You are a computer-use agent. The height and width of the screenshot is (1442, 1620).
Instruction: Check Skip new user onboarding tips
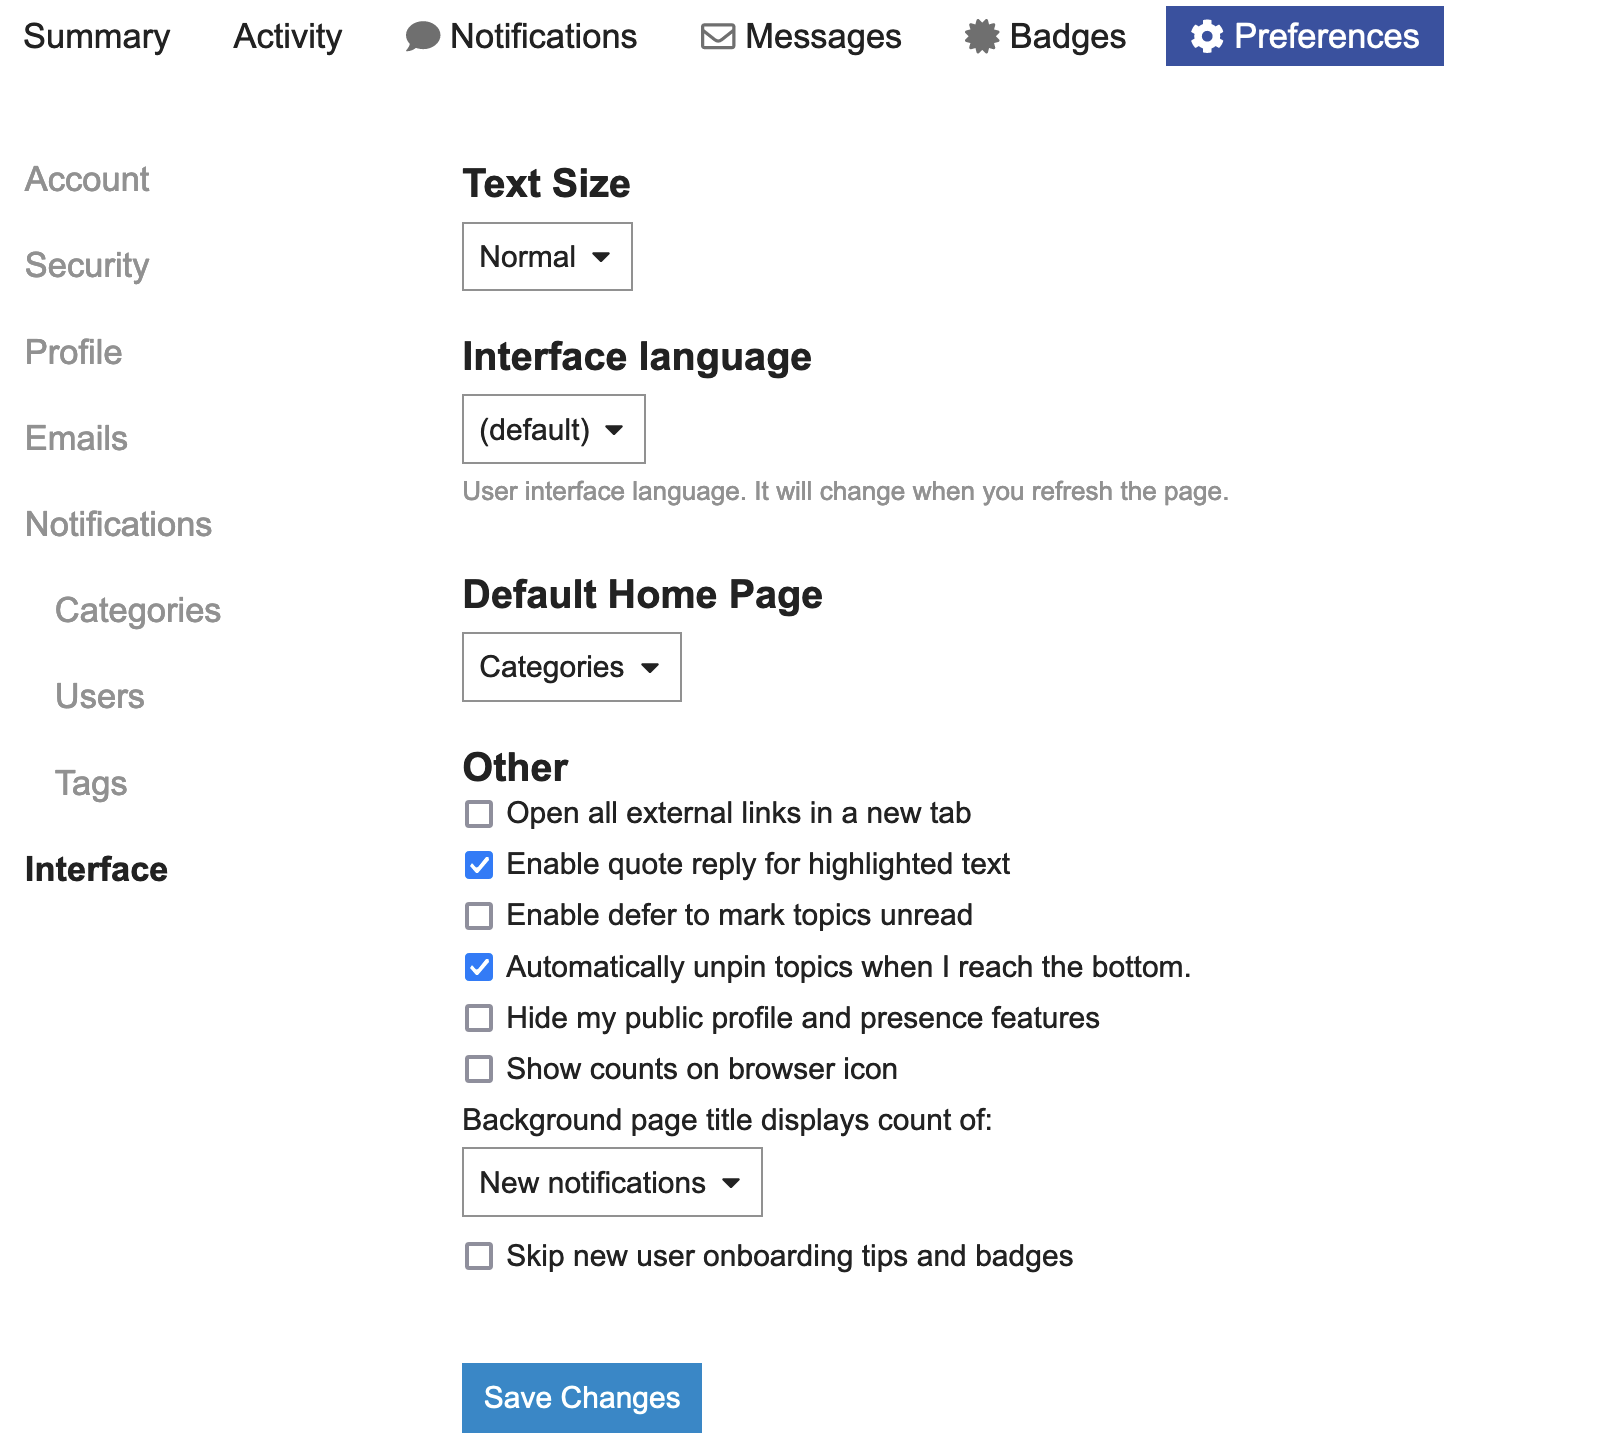[x=479, y=1256]
